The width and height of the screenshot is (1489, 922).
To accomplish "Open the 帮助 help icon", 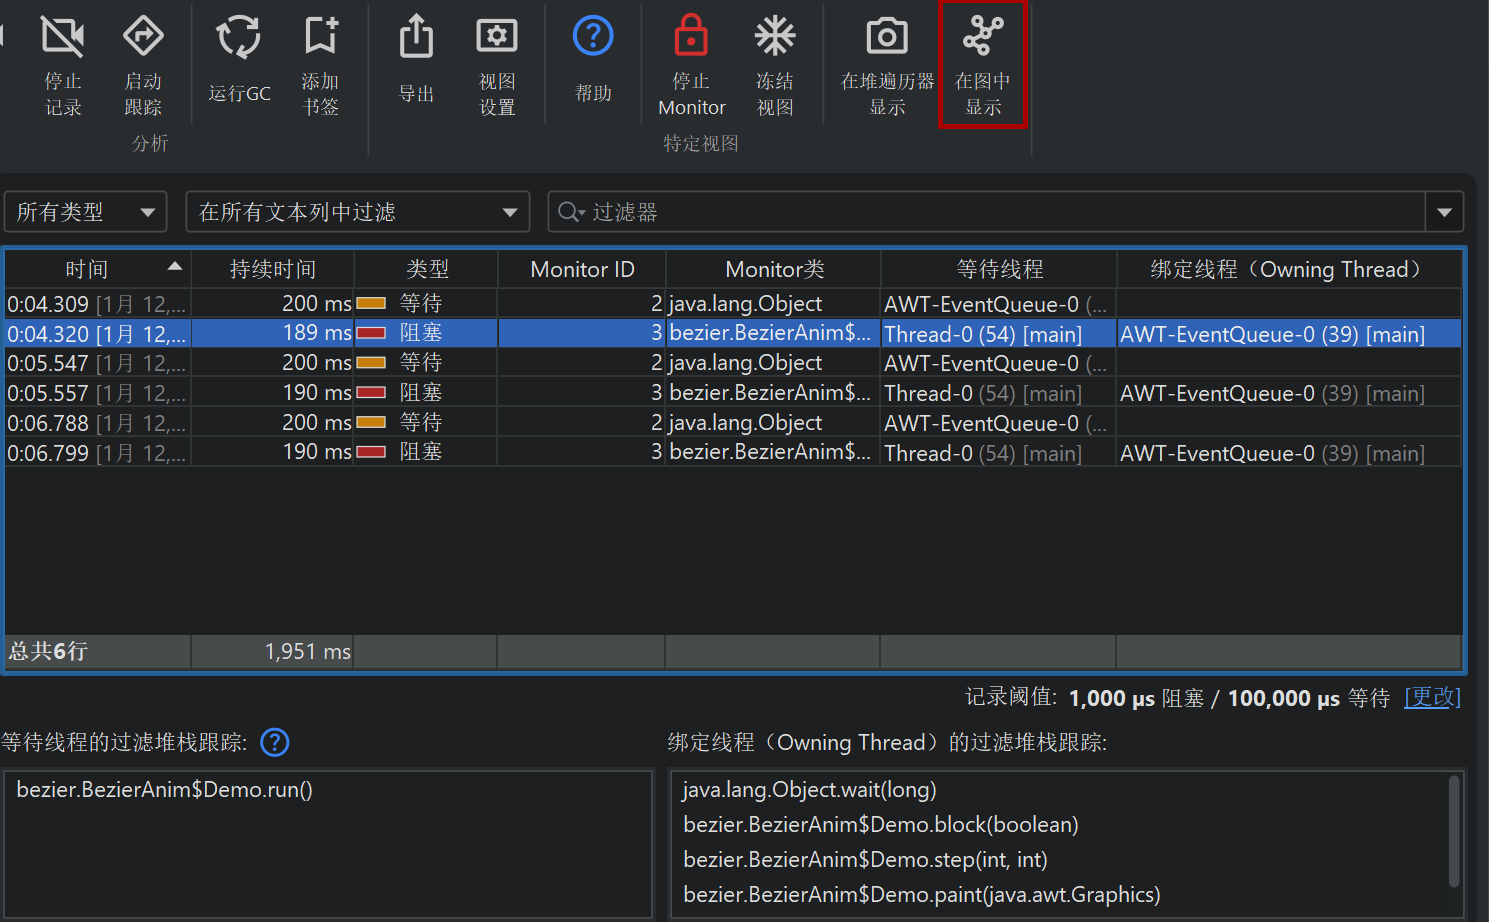I will point(593,38).
